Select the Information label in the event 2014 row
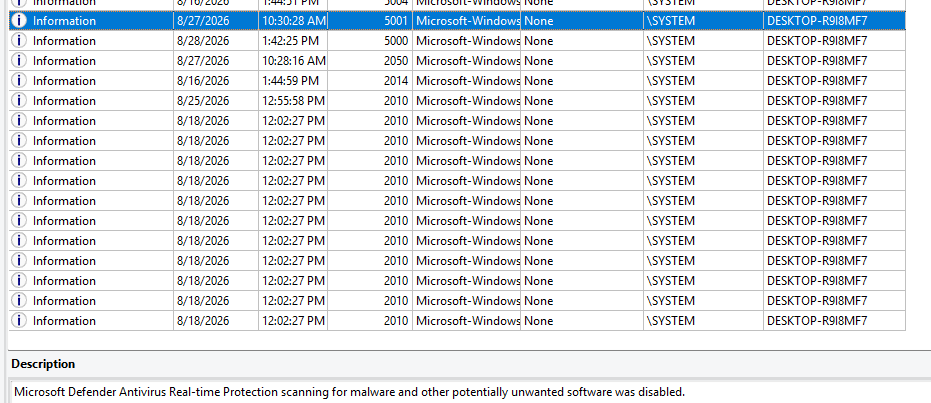Screen dimensions: 931x403 (64, 81)
